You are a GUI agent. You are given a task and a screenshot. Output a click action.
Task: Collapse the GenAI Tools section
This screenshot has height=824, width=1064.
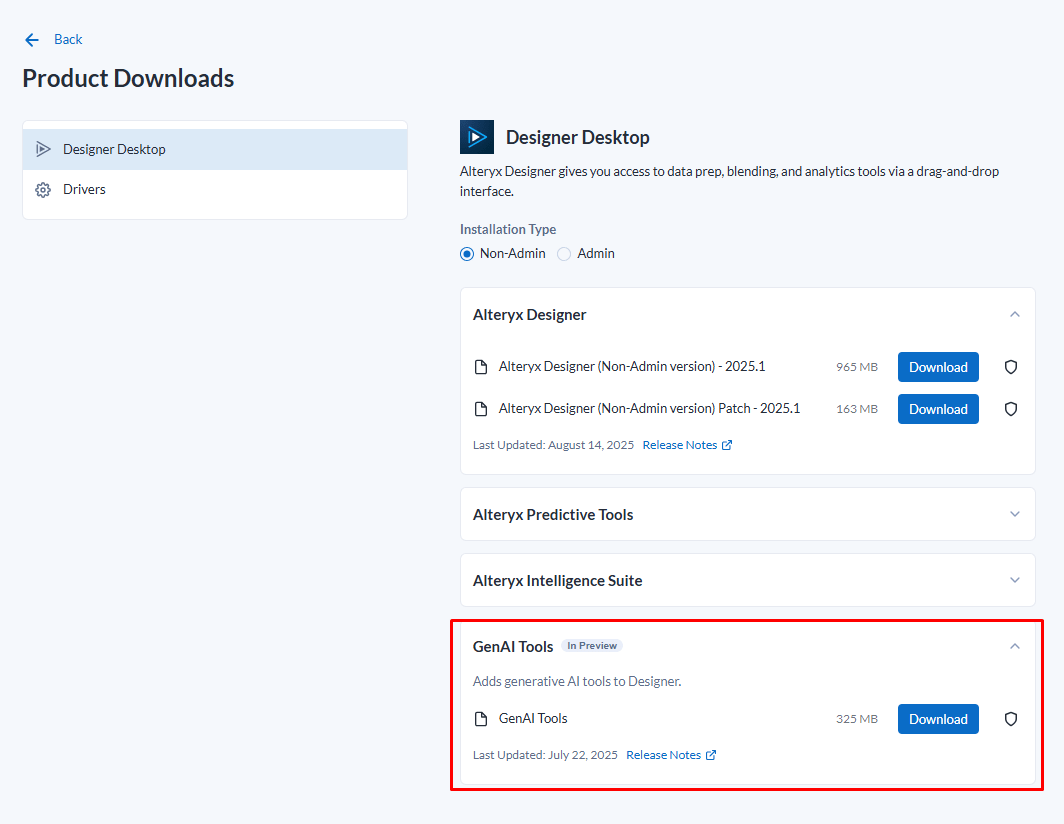coord(1015,646)
